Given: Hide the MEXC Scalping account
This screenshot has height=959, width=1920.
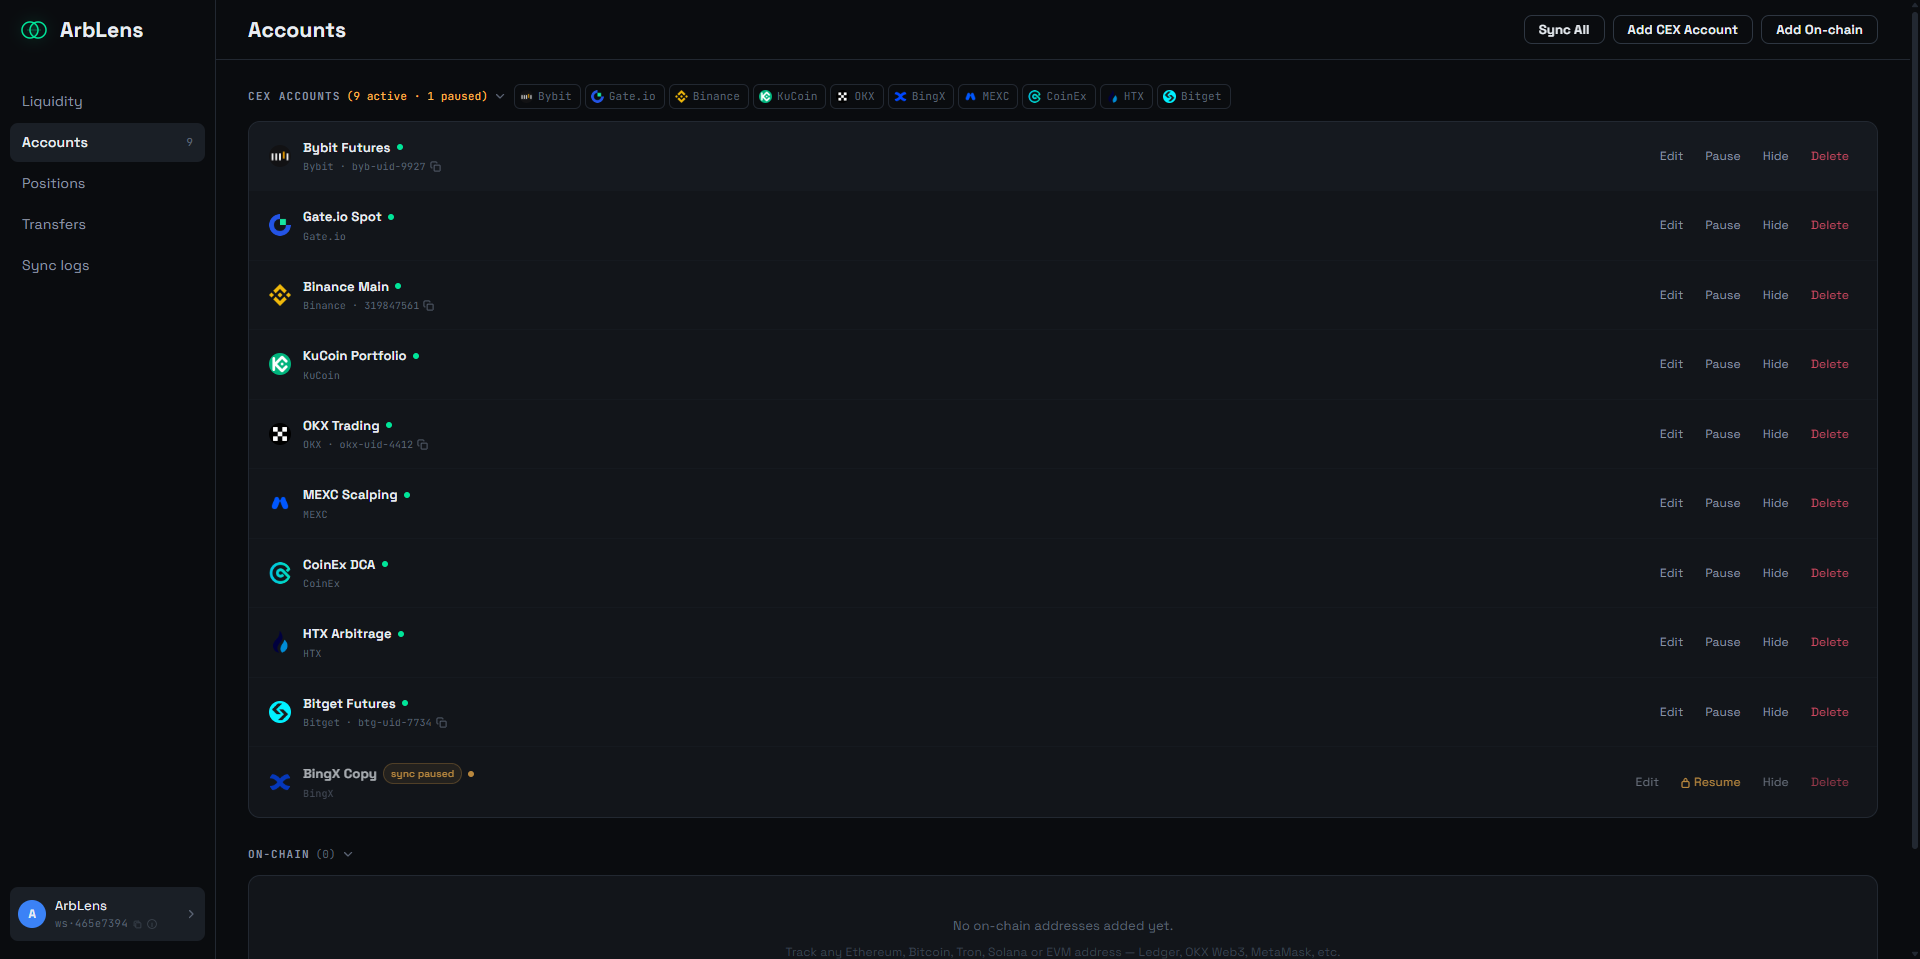Looking at the screenshot, I should tap(1775, 503).
